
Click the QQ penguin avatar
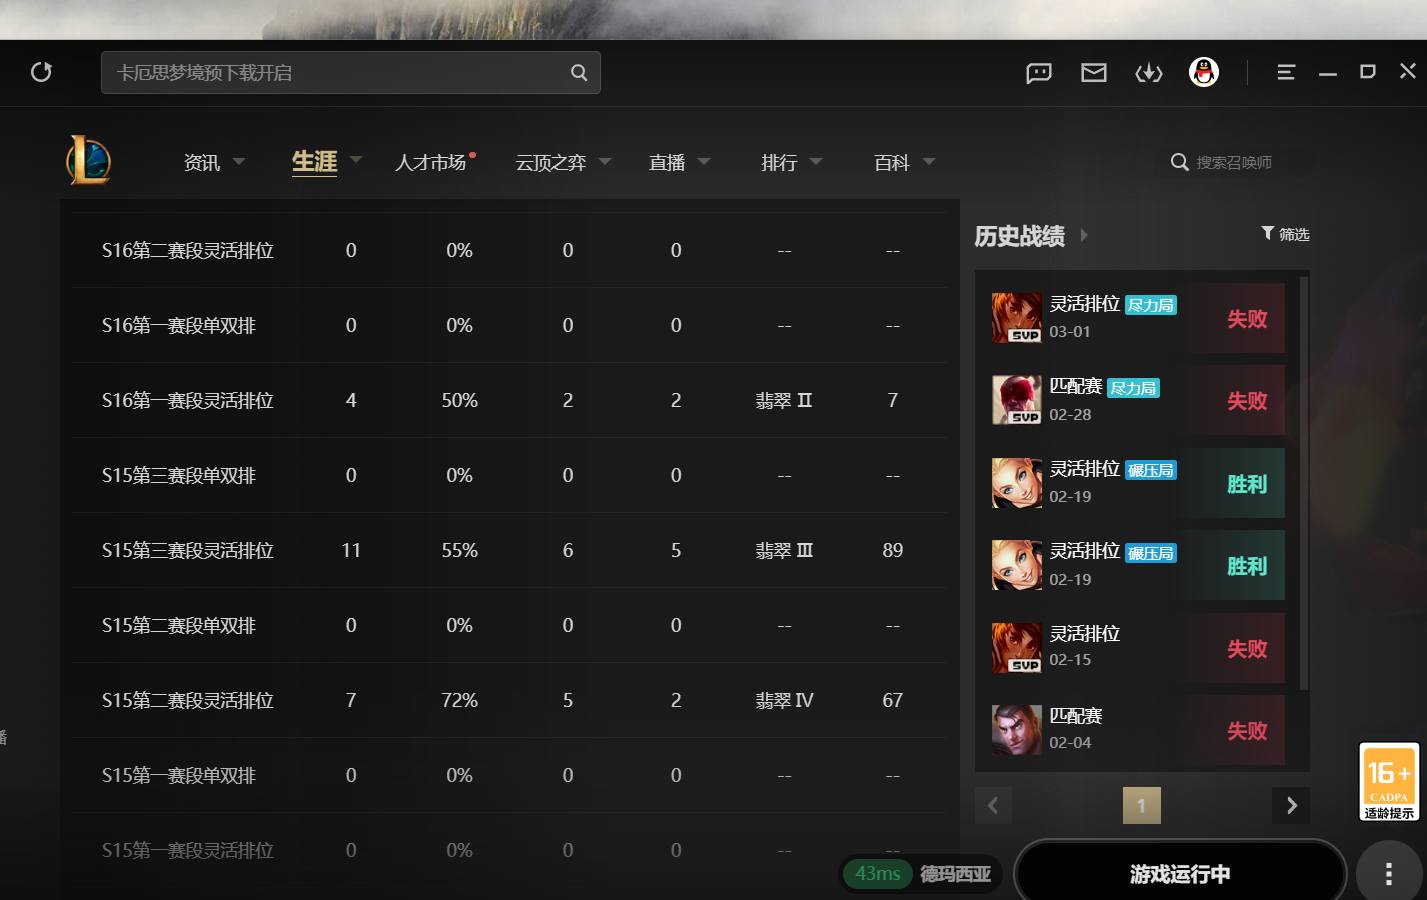coord(1204,72)
